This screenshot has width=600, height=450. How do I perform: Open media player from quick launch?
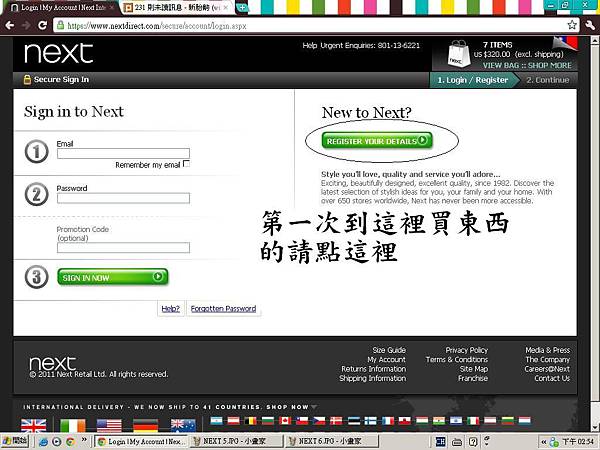pos(57,442)
